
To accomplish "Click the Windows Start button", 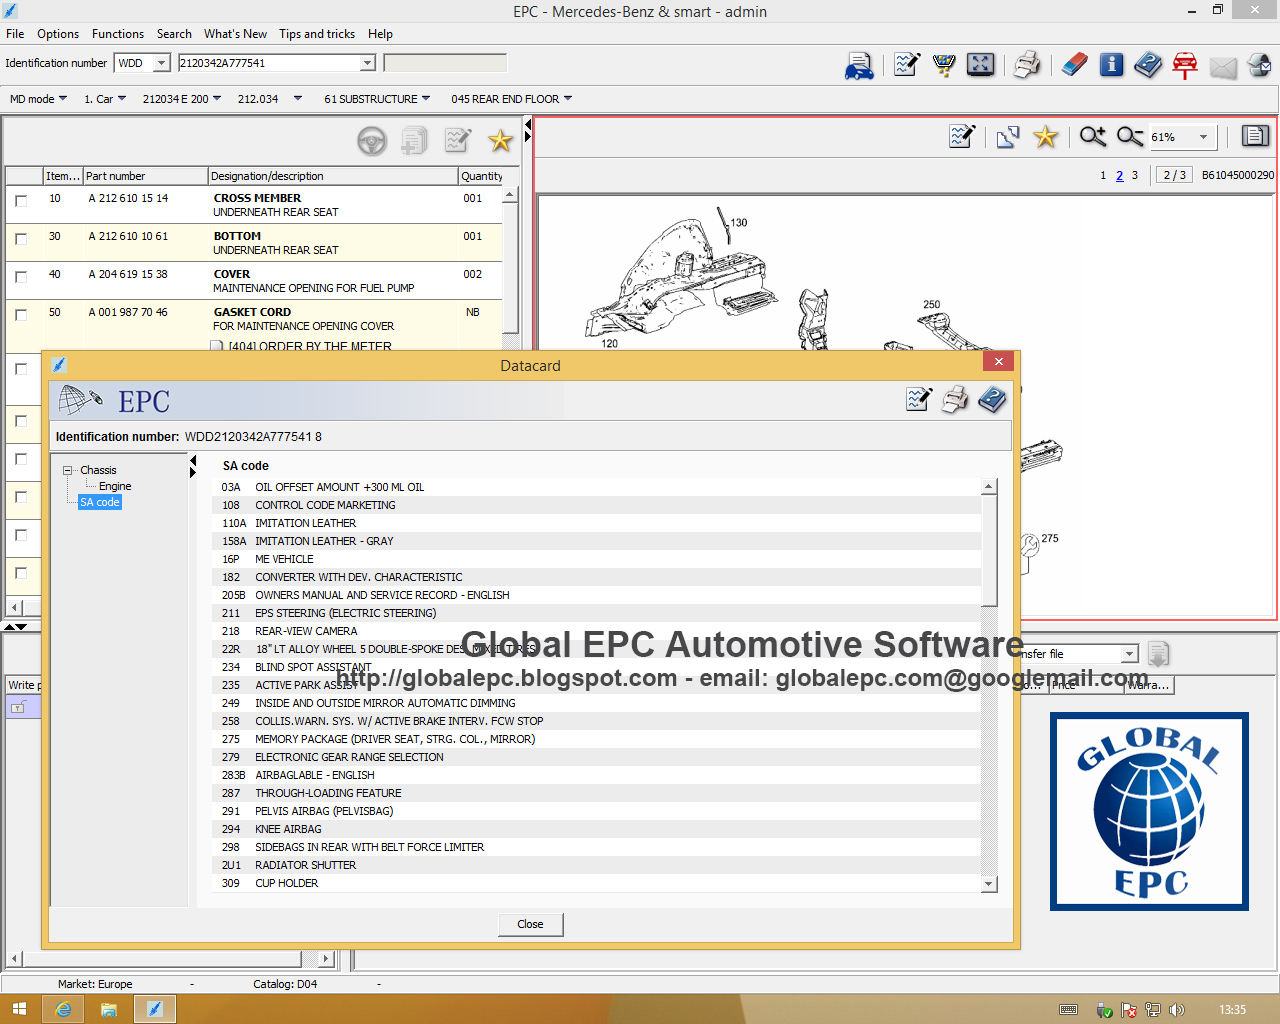I will [19, 1009].
